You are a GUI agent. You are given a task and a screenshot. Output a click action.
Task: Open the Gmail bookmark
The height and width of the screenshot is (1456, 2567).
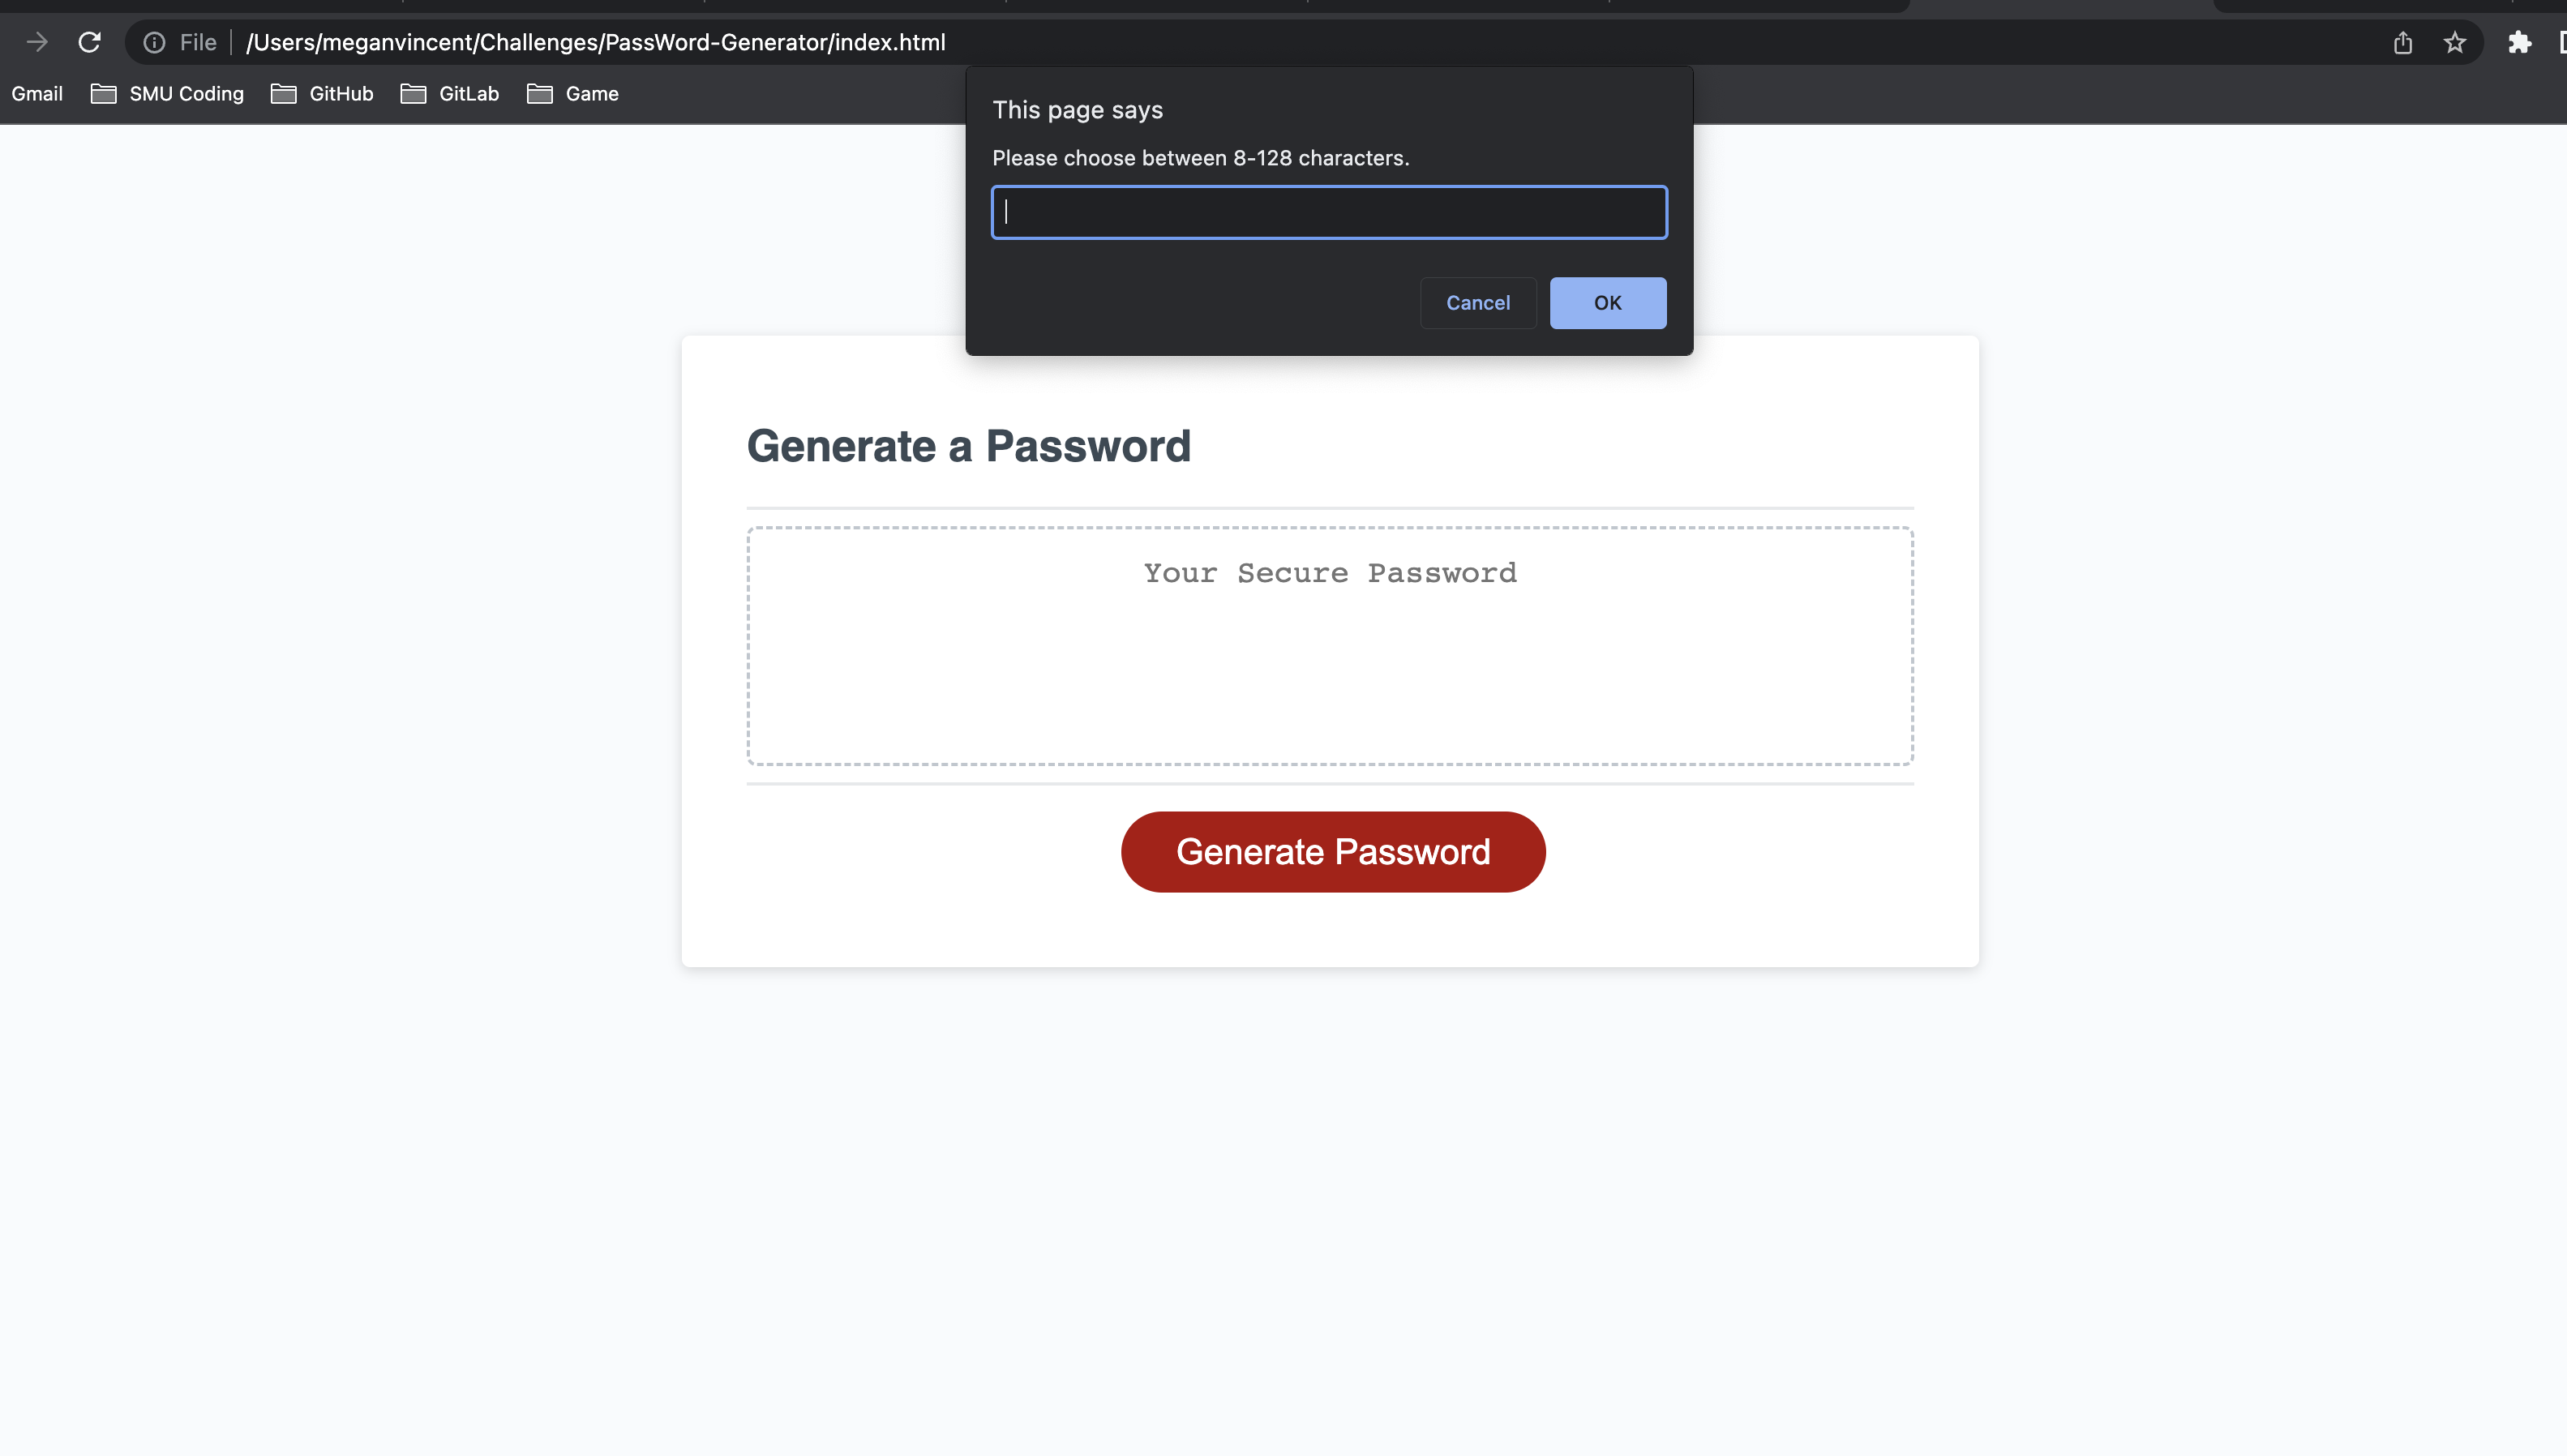[x=37, y=93]
